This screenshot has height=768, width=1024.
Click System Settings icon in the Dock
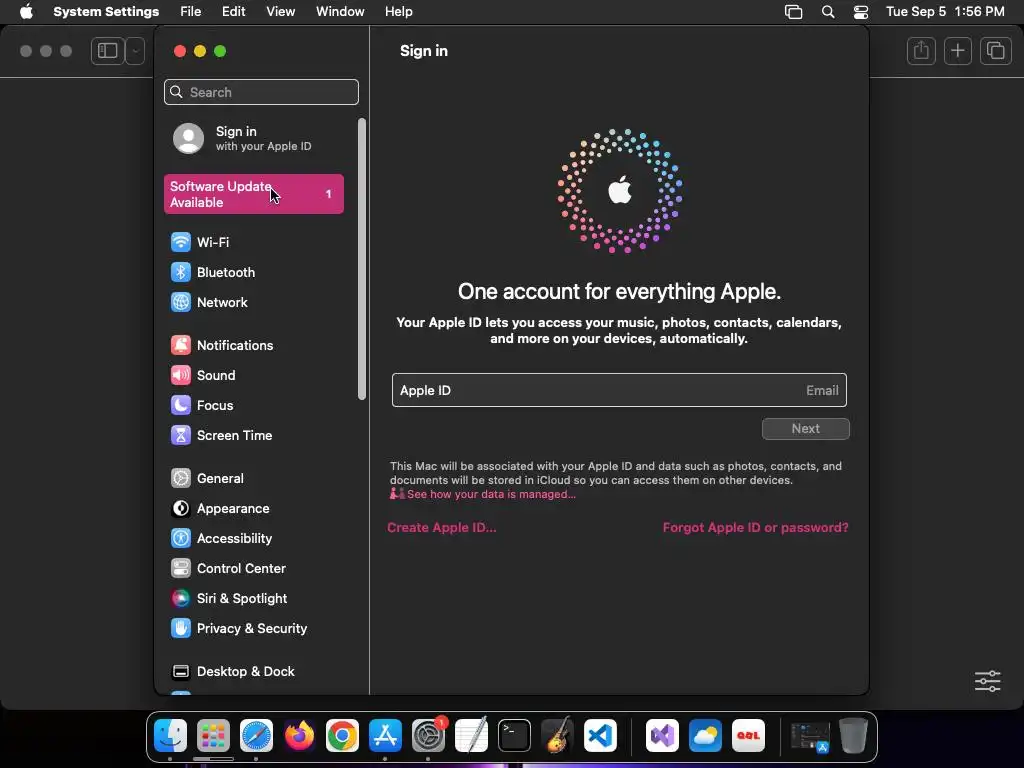point(428,736)
